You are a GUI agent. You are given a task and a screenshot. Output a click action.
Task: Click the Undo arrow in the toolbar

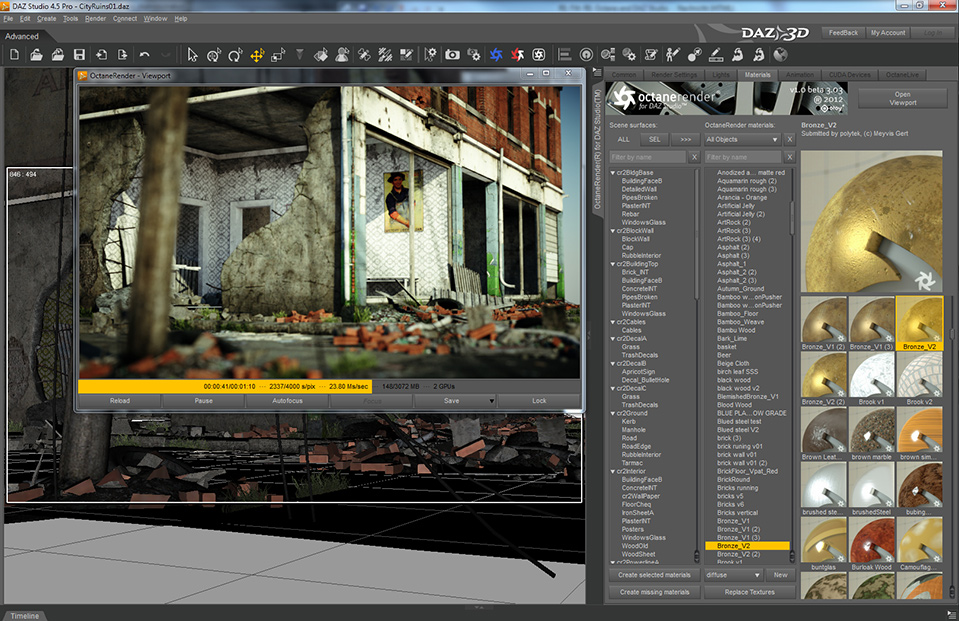(x=145, y=54)
